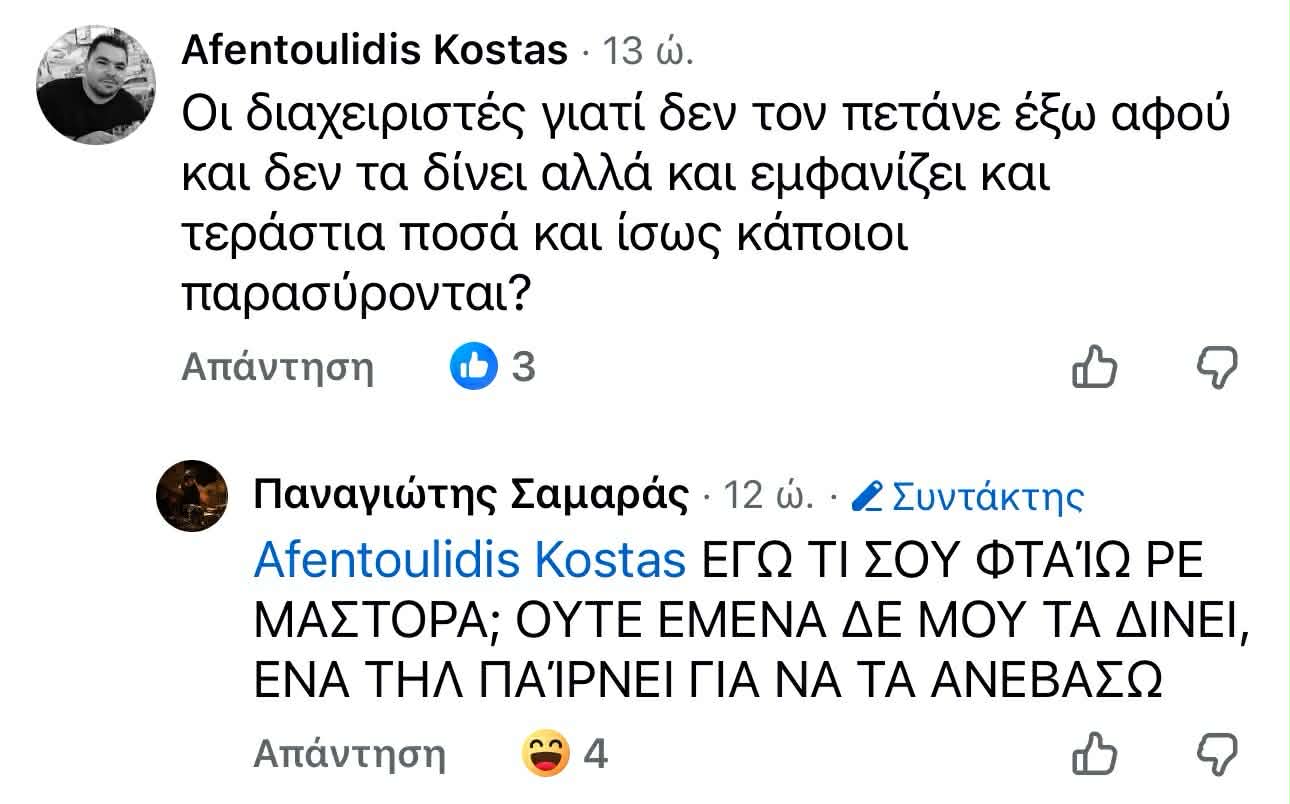The image size is (1290, 804).
Task: Click Απάντηση under the first comment
Action: [x=277, y=368]
